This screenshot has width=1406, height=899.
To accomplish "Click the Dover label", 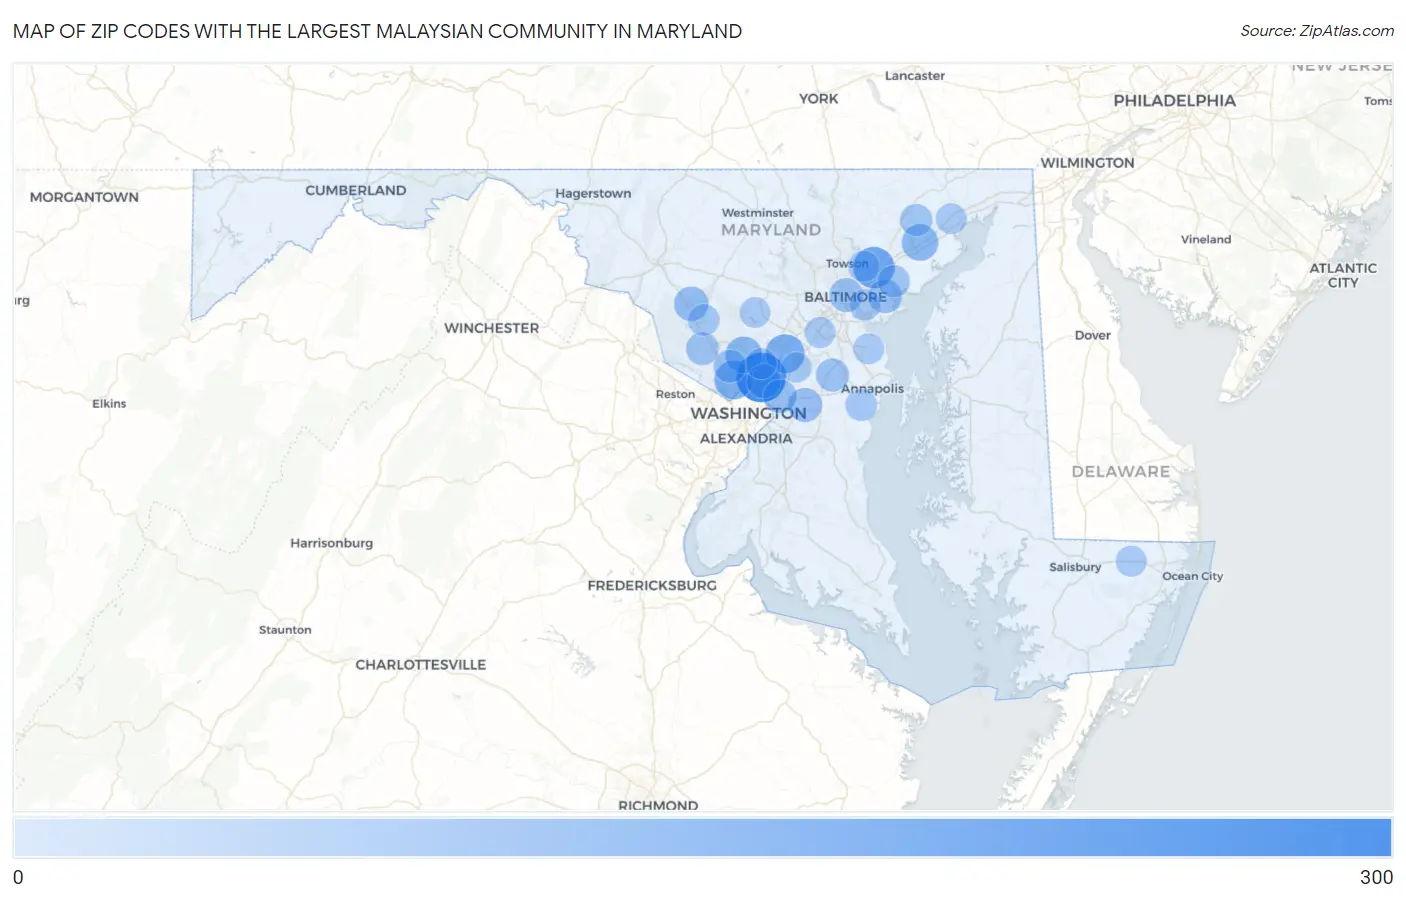I will pos(1092,335).
